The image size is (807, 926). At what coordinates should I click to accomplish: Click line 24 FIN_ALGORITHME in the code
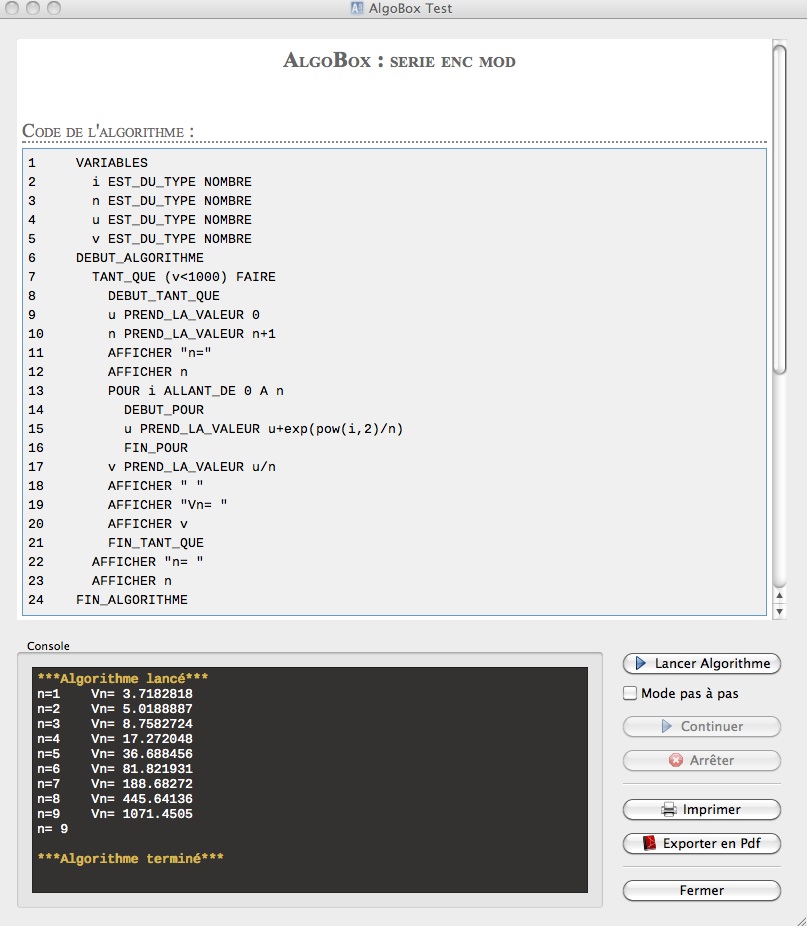click(x=131, y=600)
